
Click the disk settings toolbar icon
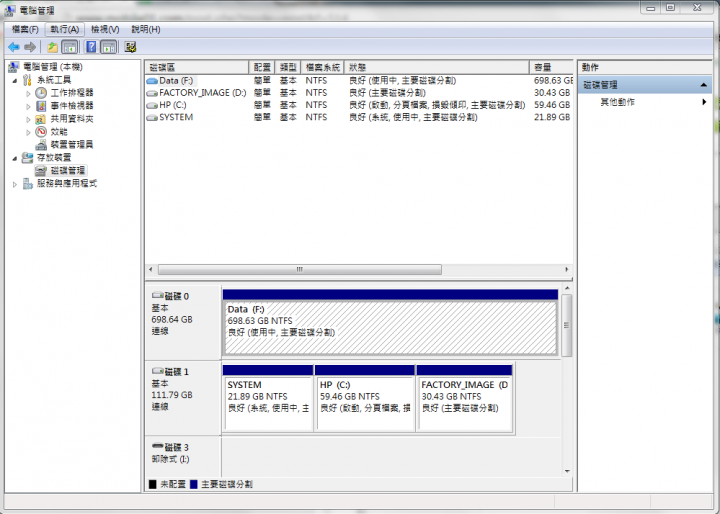coord(130,47)
